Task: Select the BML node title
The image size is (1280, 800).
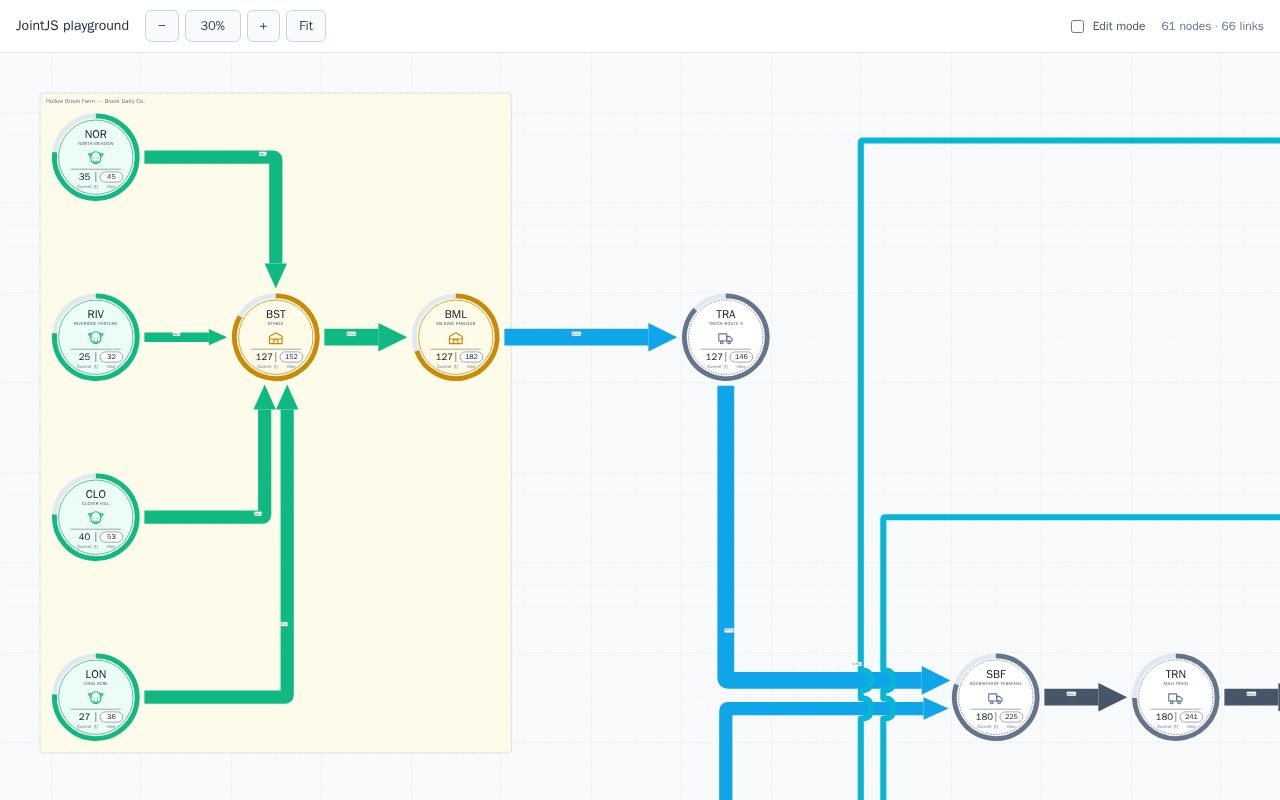Action: coord(456,314)
